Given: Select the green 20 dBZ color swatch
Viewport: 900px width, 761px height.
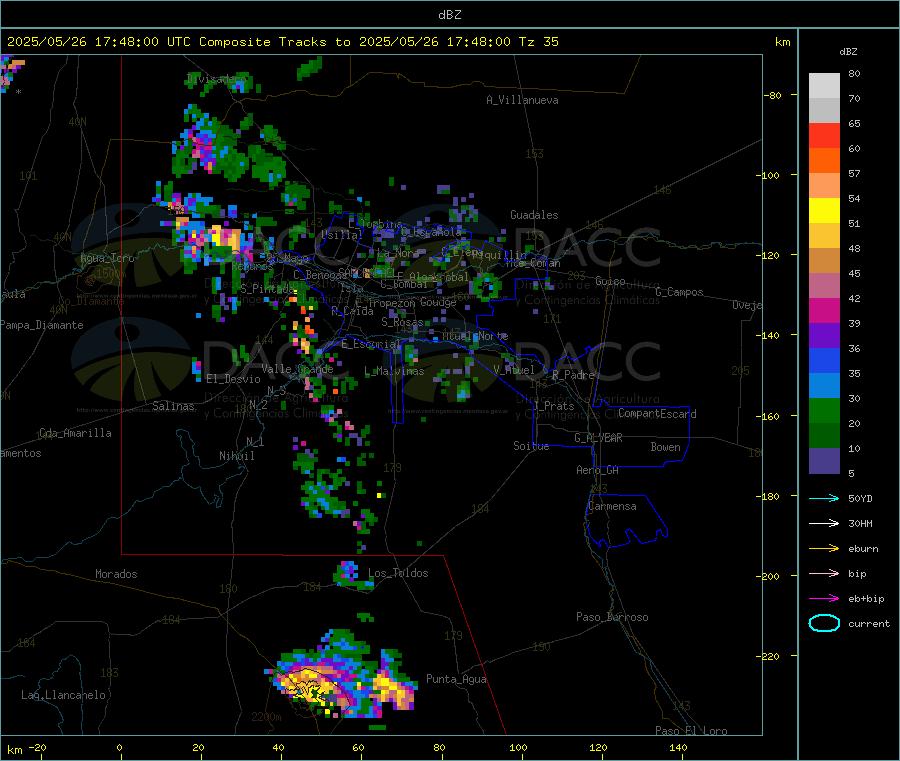Looking at the screenshot, I should click(x=824, y=410).
